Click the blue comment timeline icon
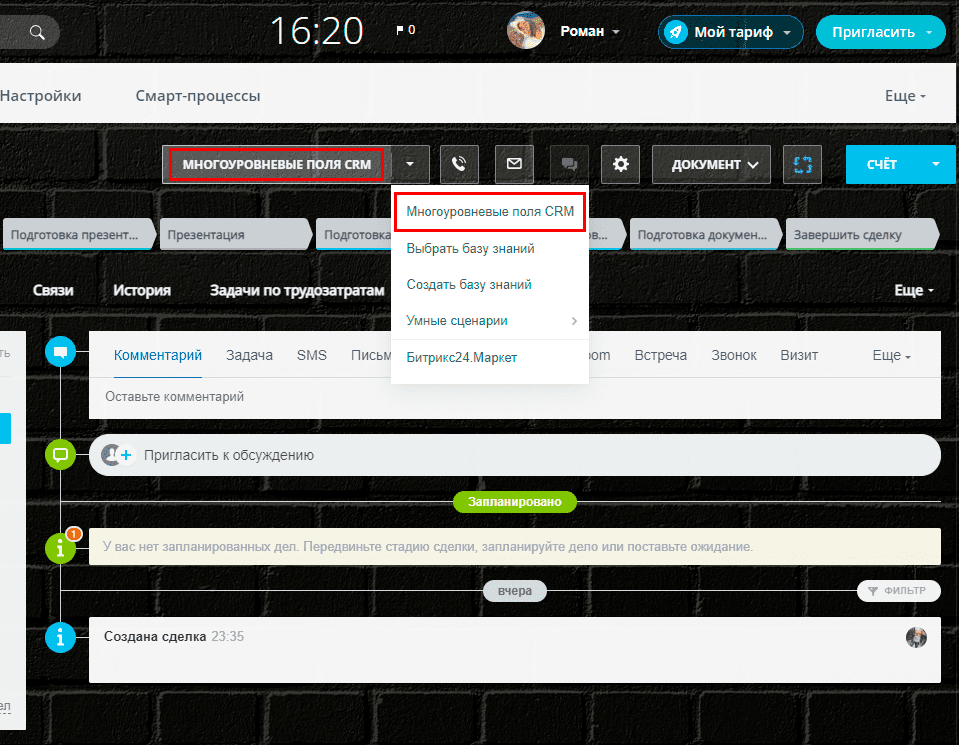 [61, 352]
